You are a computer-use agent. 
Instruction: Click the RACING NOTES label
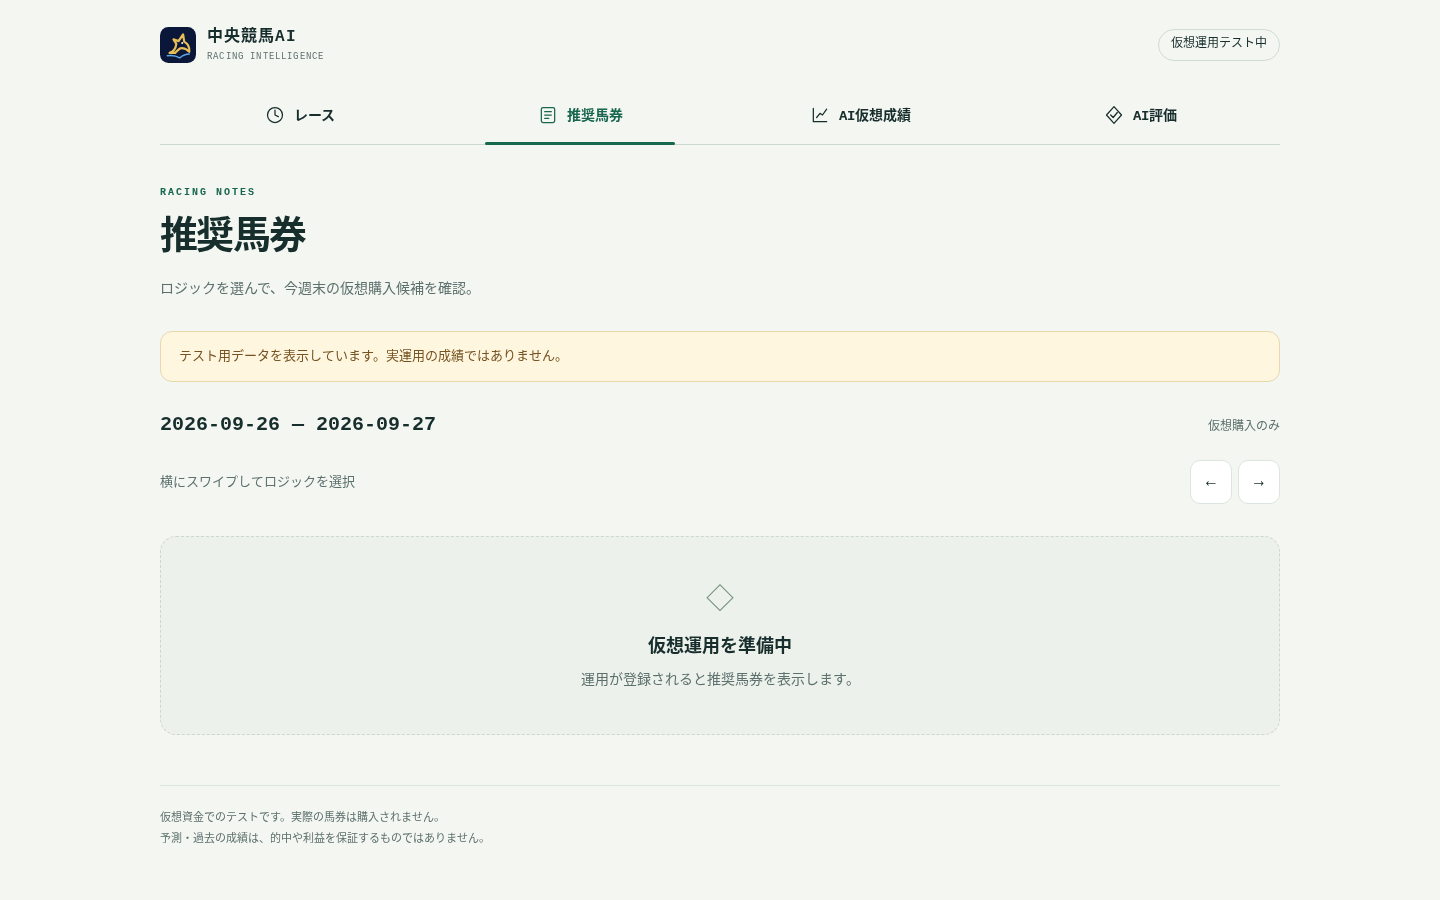coord(208,192)
